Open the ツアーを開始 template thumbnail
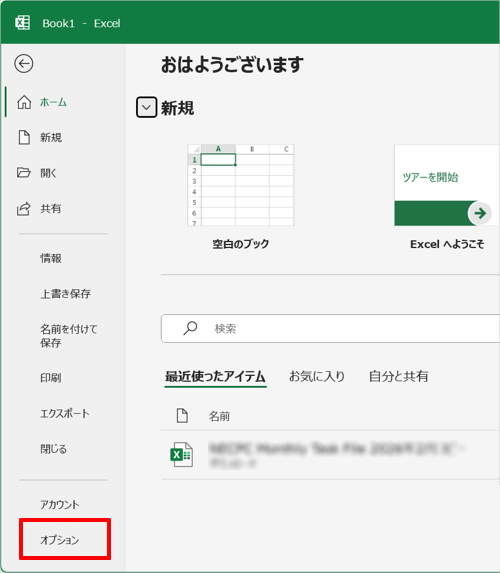This screenshot has height=573, width=500. tap(447, 185)
